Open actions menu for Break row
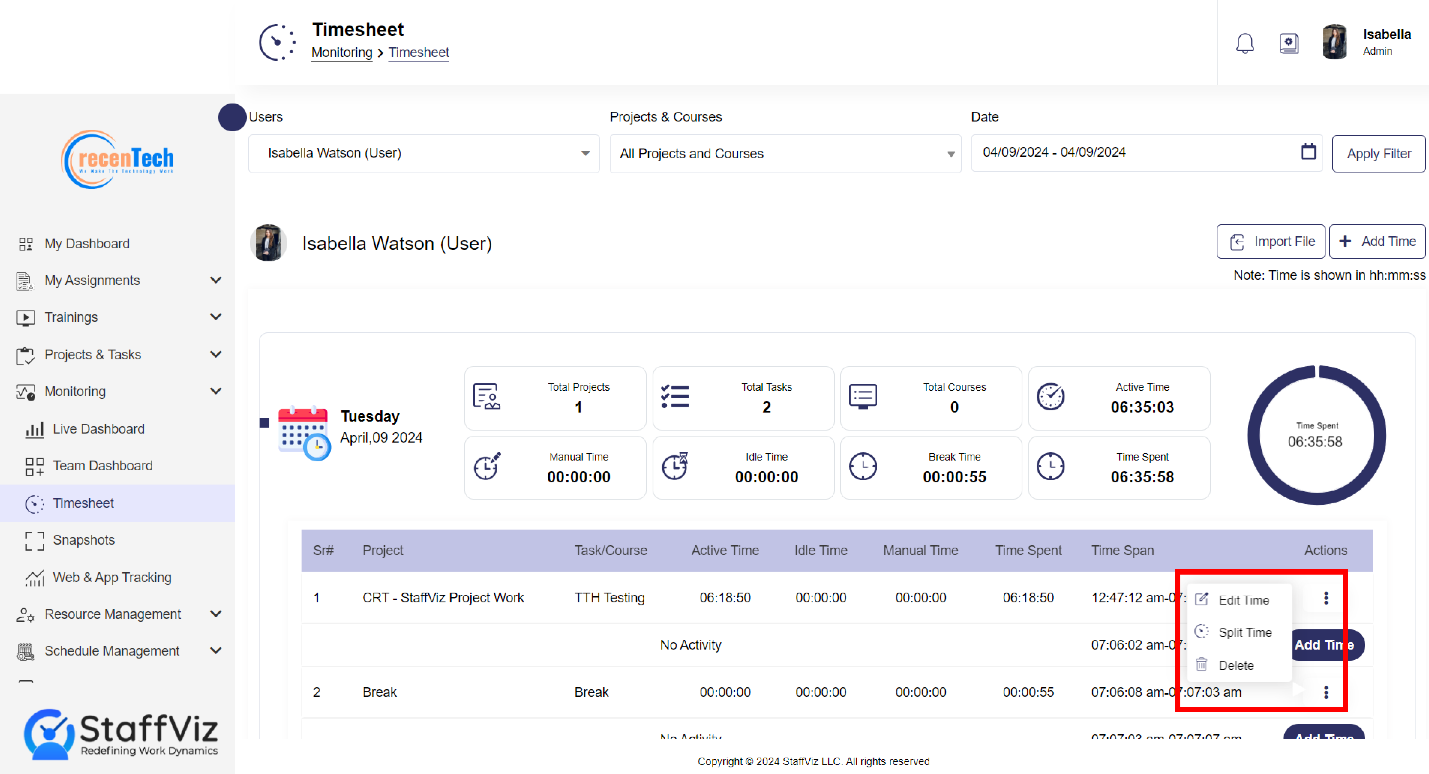This screenshot has width=1429, height=774. (1326, 692)
